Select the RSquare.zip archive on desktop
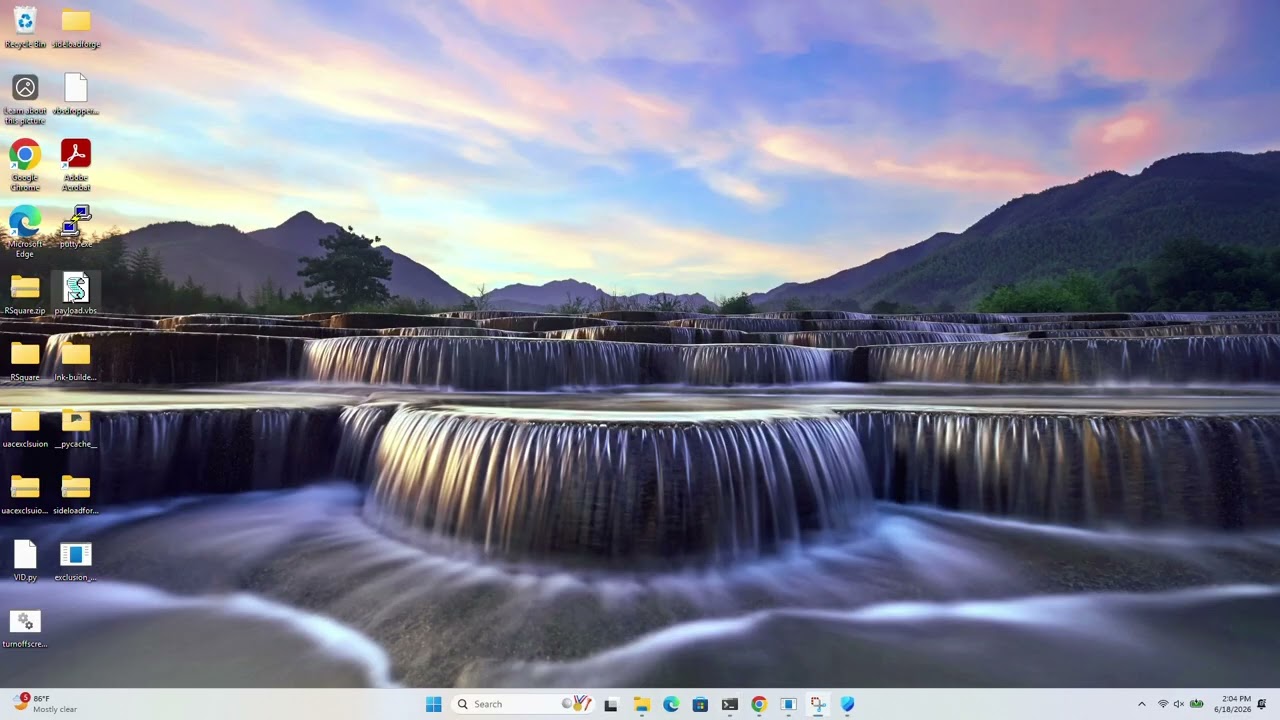 [25, 294]
